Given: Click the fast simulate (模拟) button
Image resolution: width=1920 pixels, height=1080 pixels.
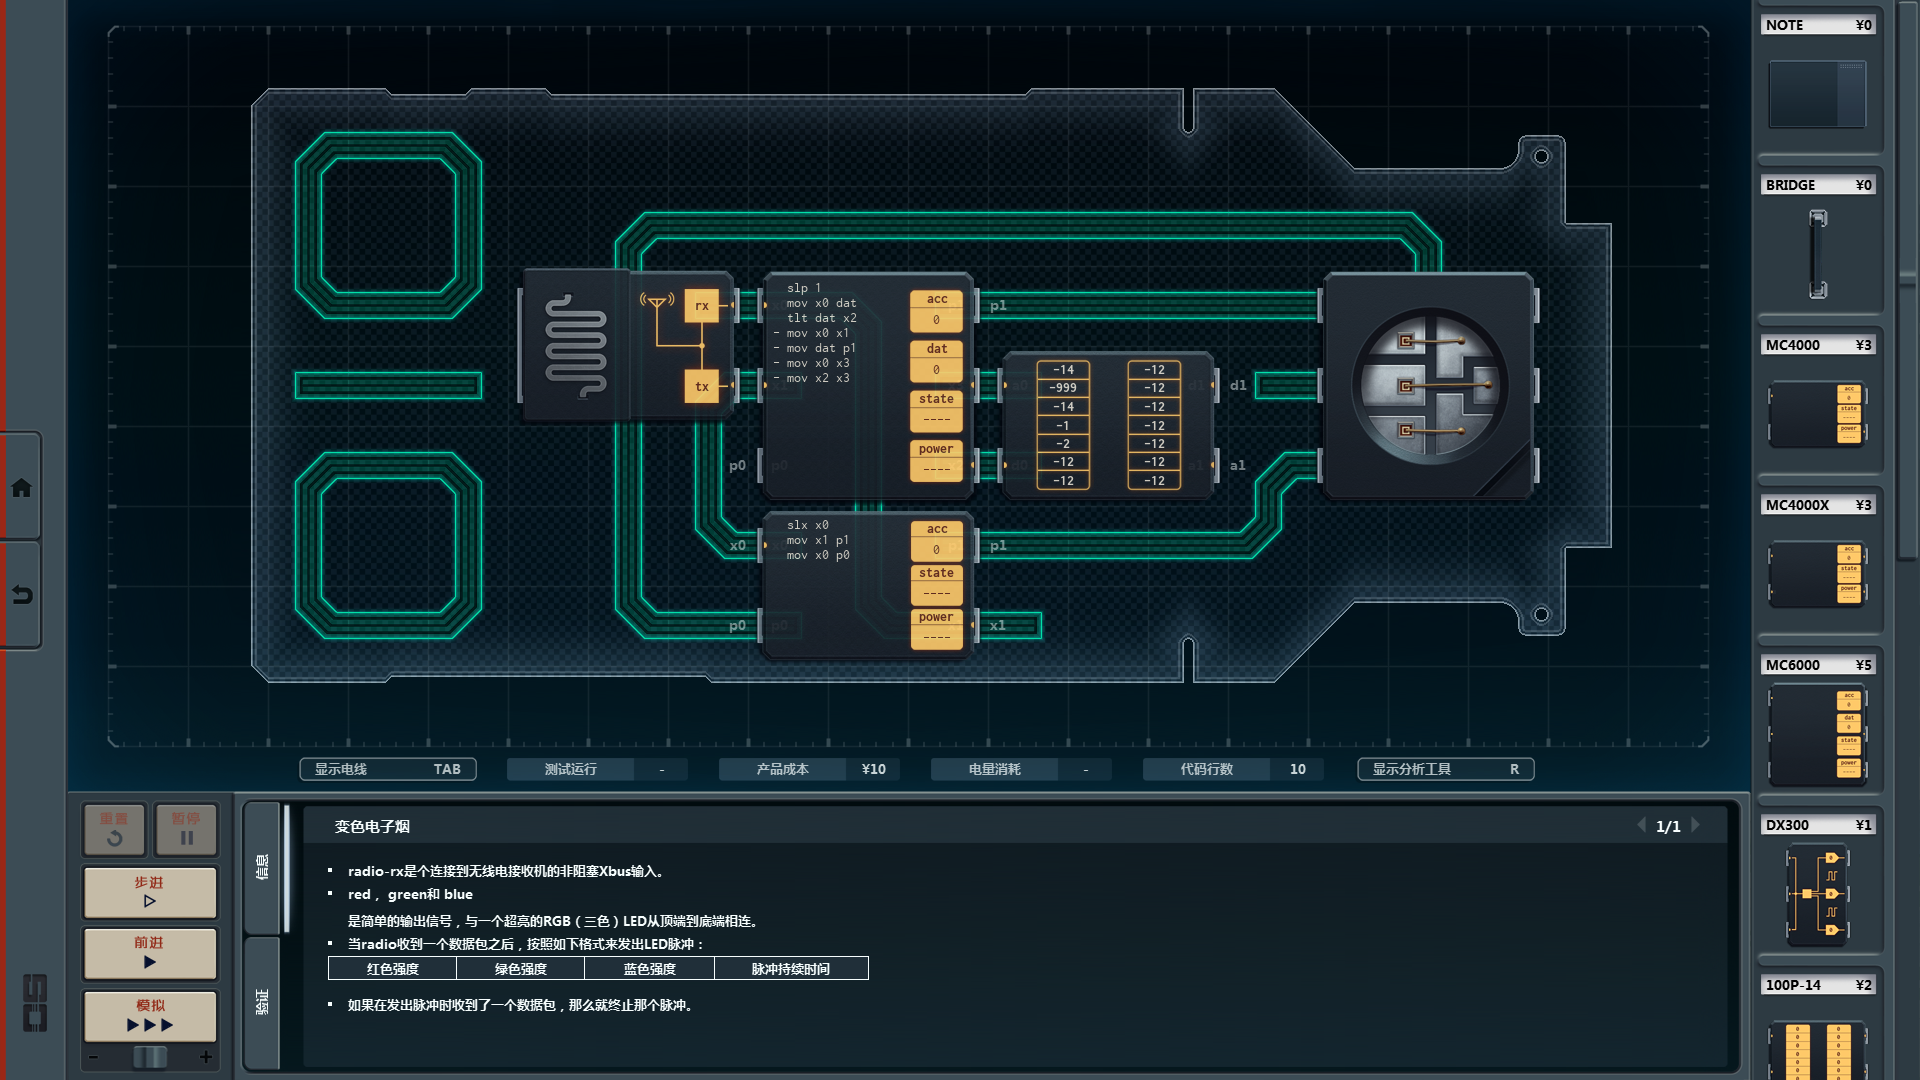Looking at the screenshot, I should pyautogui.click(x=150, y=1015).
